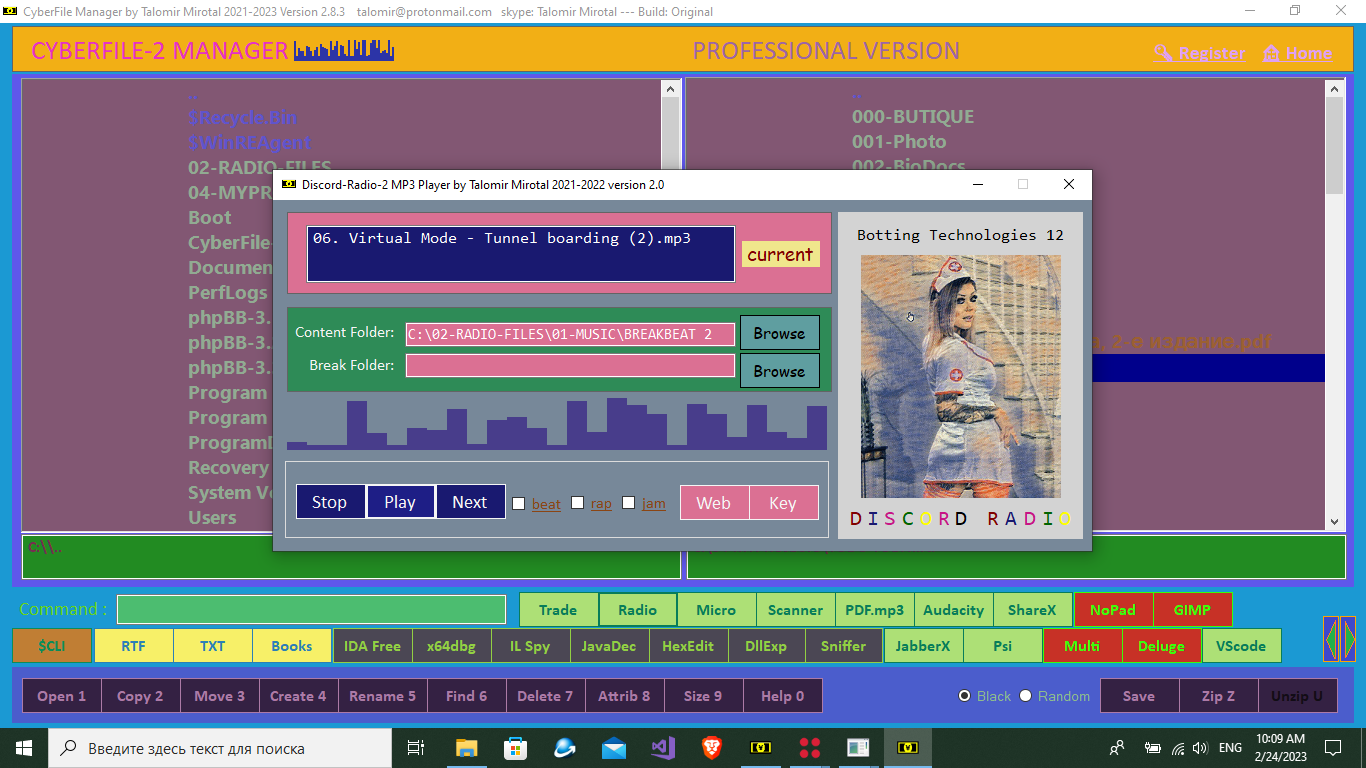The height and width of the screenshot is (768, 1366).
Task: Open Brave browser from the taskbar
Action: point(711,747)
